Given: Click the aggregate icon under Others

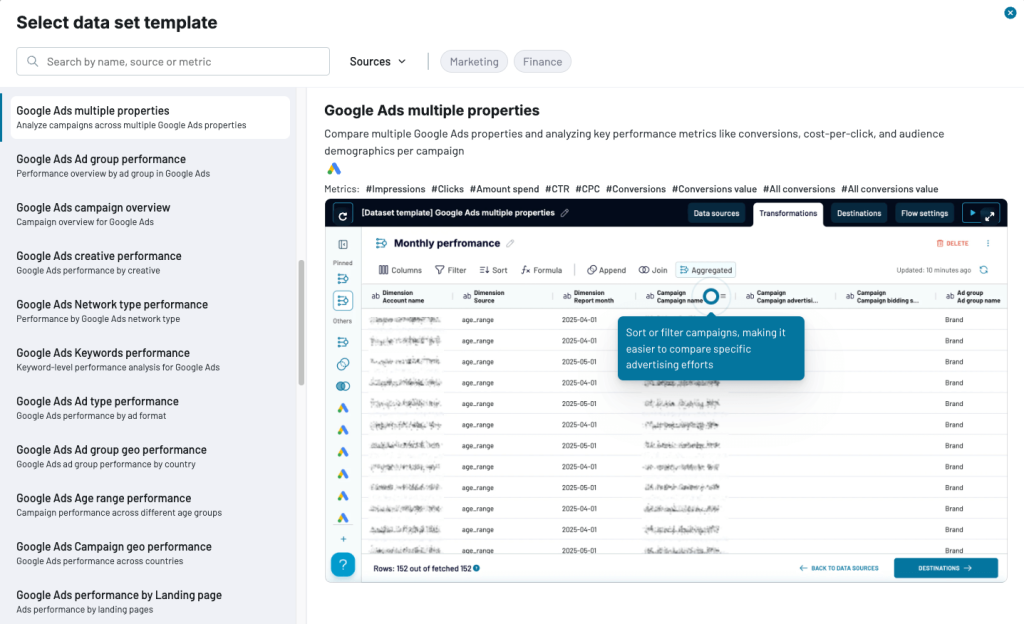Looking at the screenshot, I should [343, 342].
